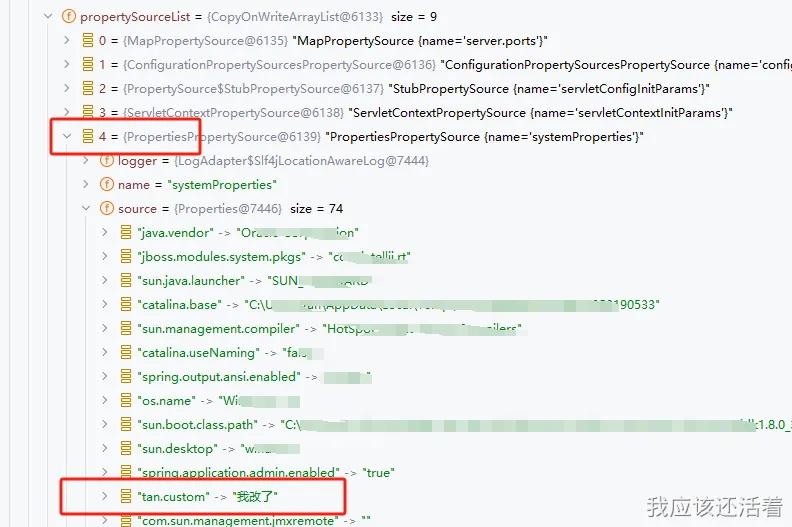The width and height of the screenshot is (792, 527).
Task: Click the field icon beside logger
Action: (107, 161)
